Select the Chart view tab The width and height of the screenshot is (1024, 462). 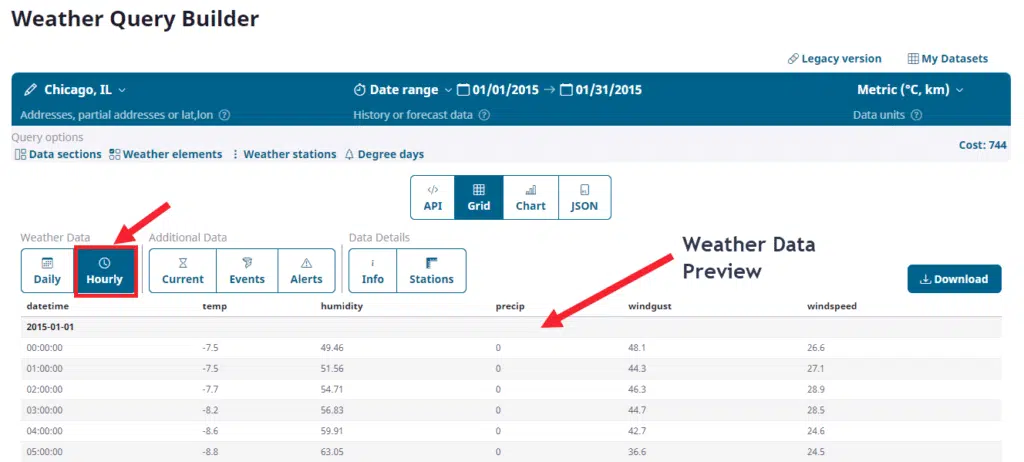point(530,197)
